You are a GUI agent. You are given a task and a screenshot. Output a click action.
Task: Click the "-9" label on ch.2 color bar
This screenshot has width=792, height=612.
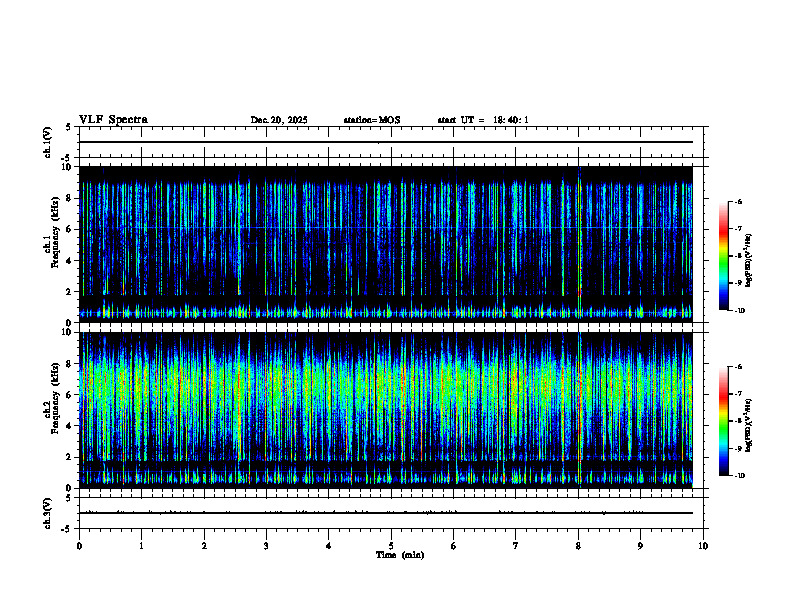tap(738, 448)
